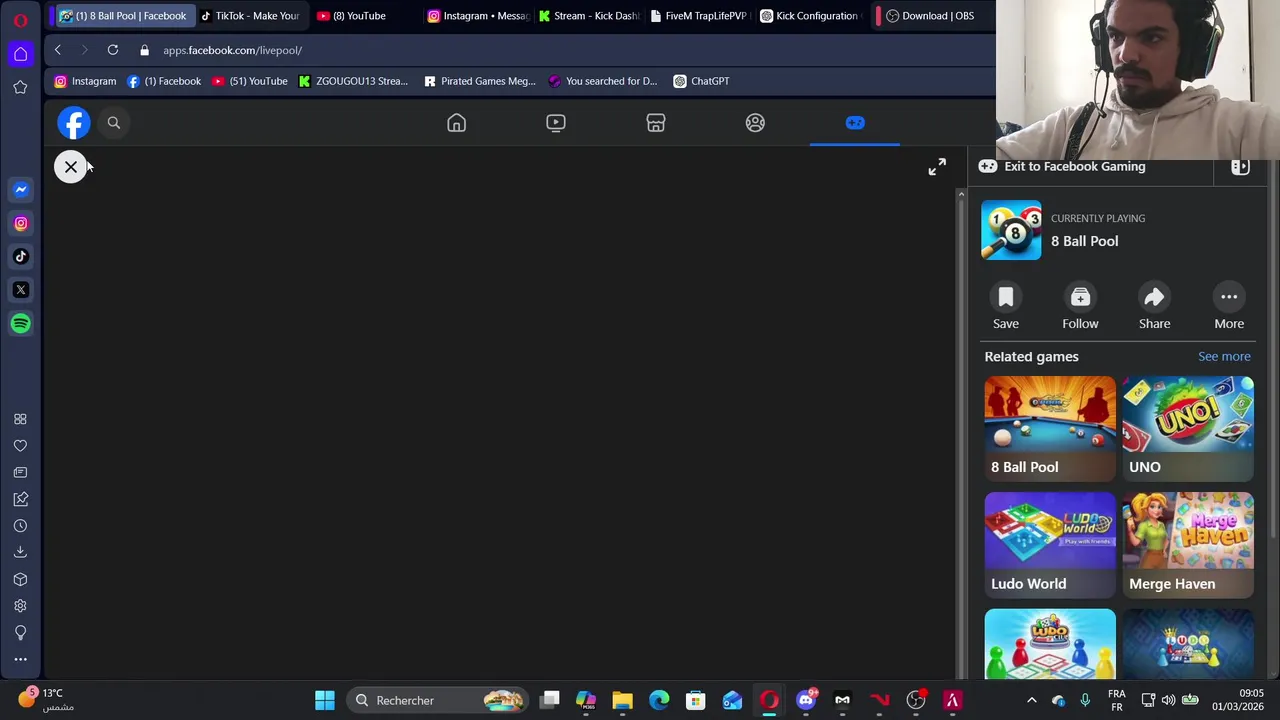Close the game with X button

(71, 167)
